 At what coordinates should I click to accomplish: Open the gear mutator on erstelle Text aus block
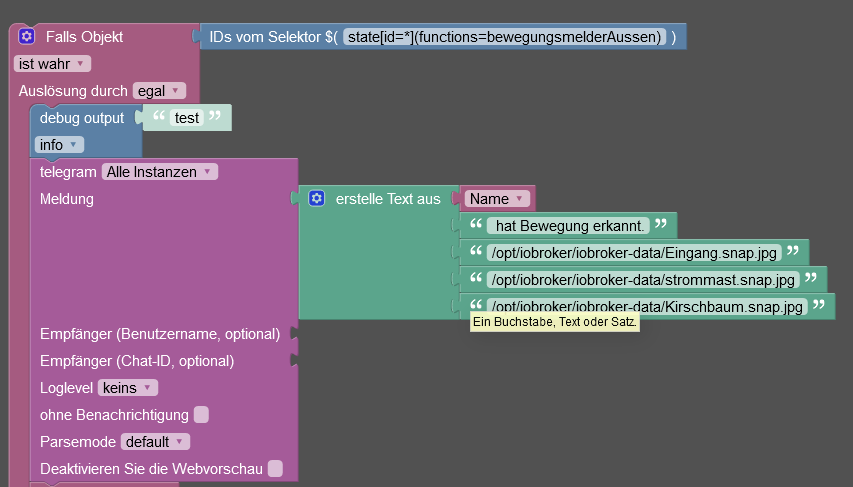[x=317, y=199]
